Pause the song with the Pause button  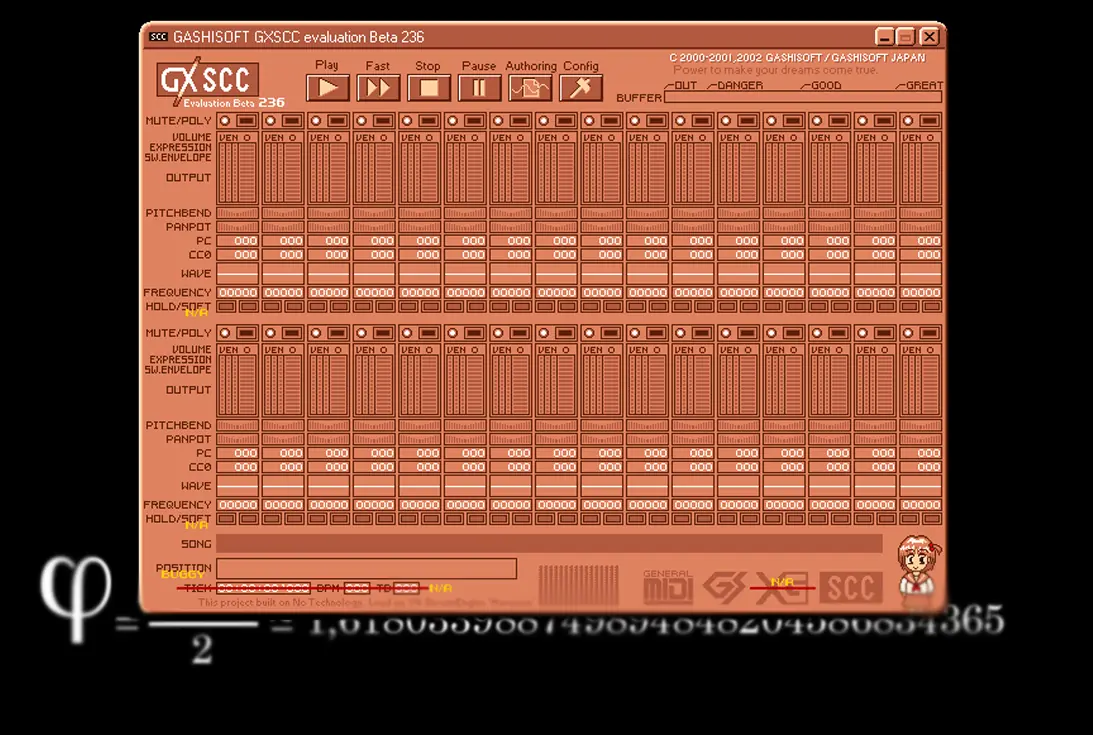(479, 88)
